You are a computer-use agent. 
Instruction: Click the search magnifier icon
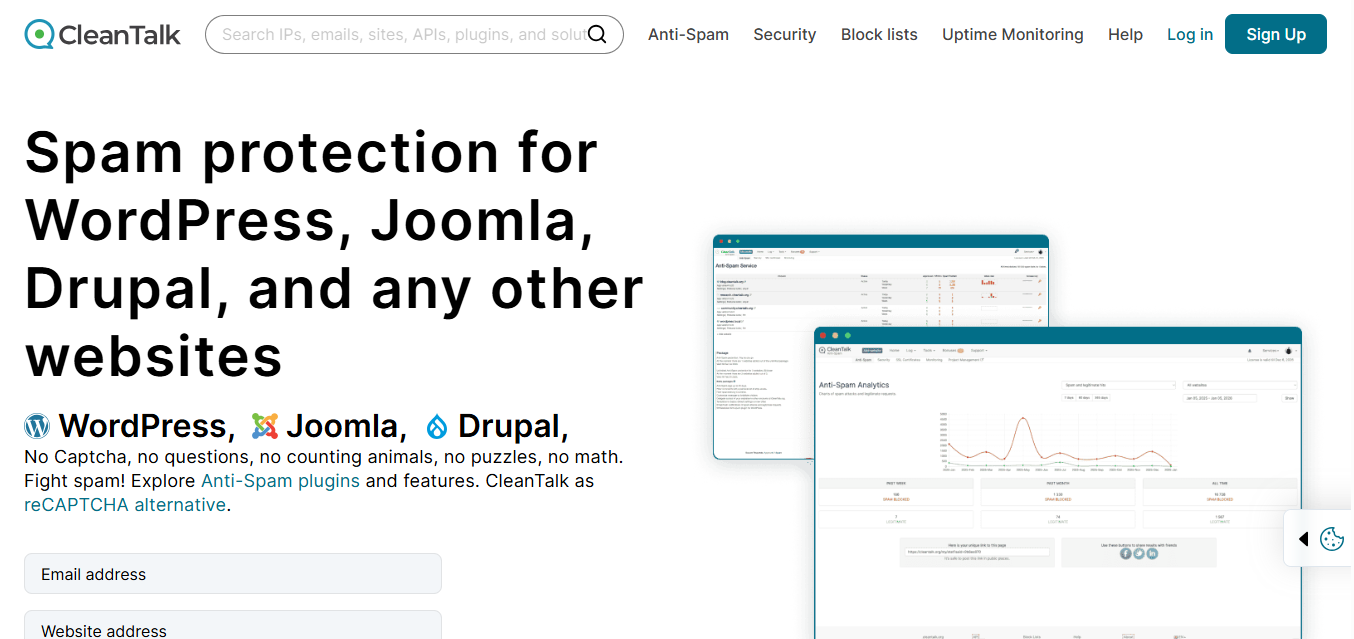[597, 34]
